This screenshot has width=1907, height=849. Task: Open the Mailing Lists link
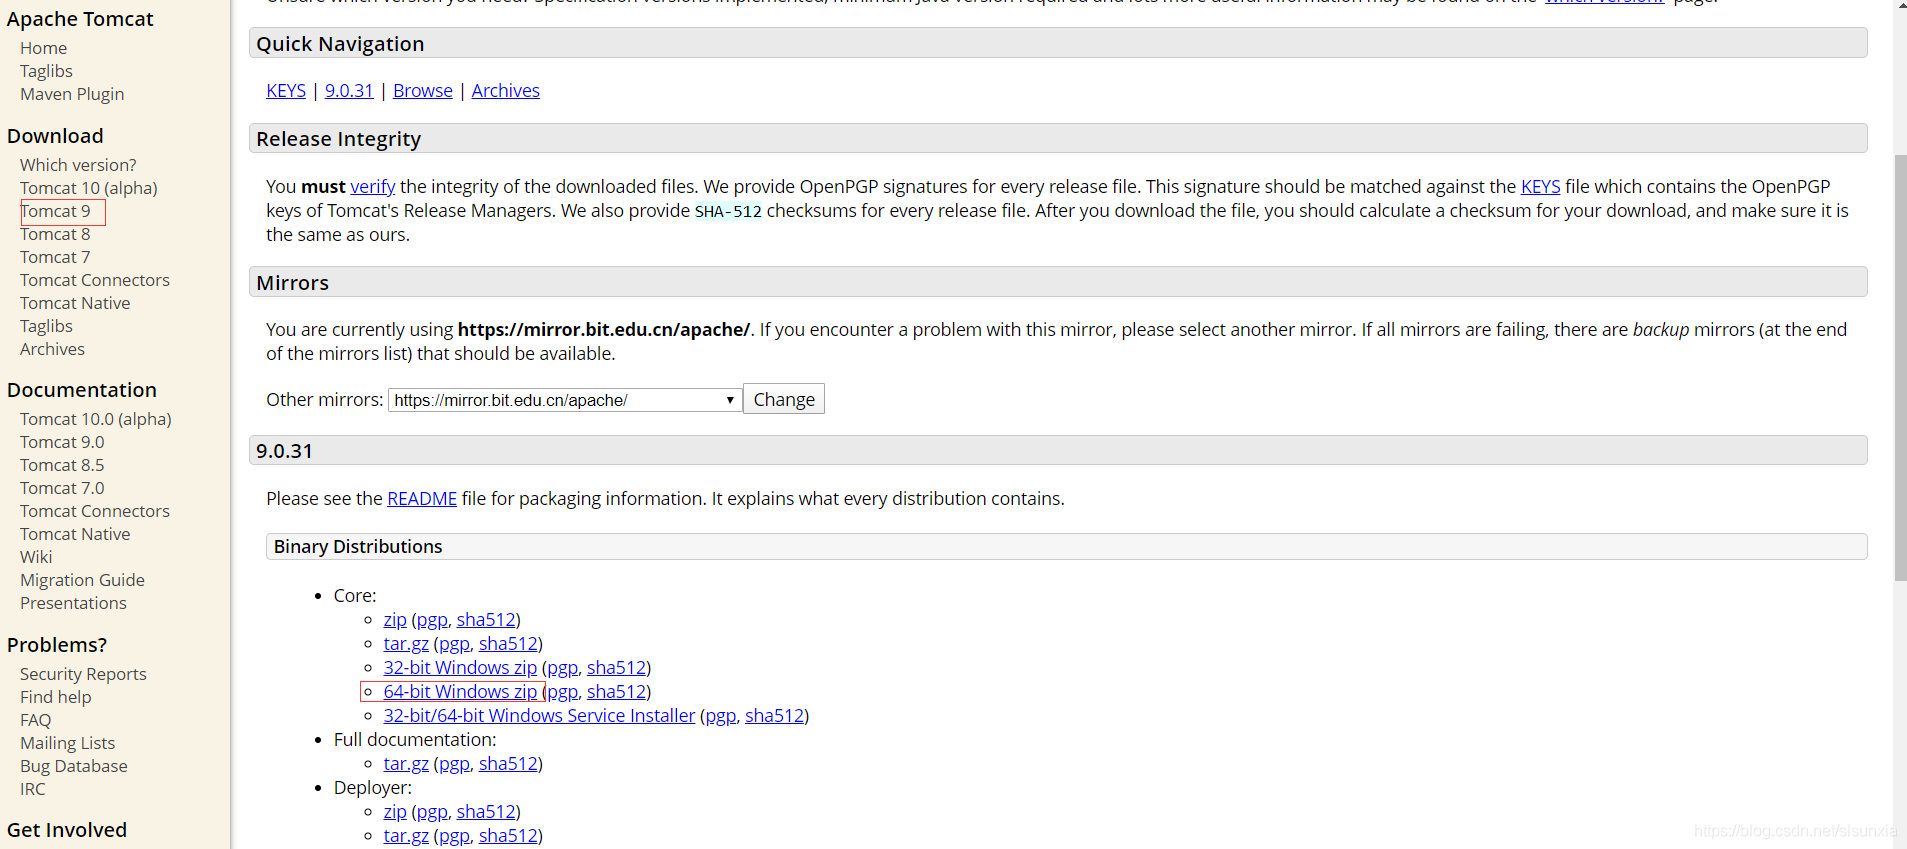click(67, 743)
